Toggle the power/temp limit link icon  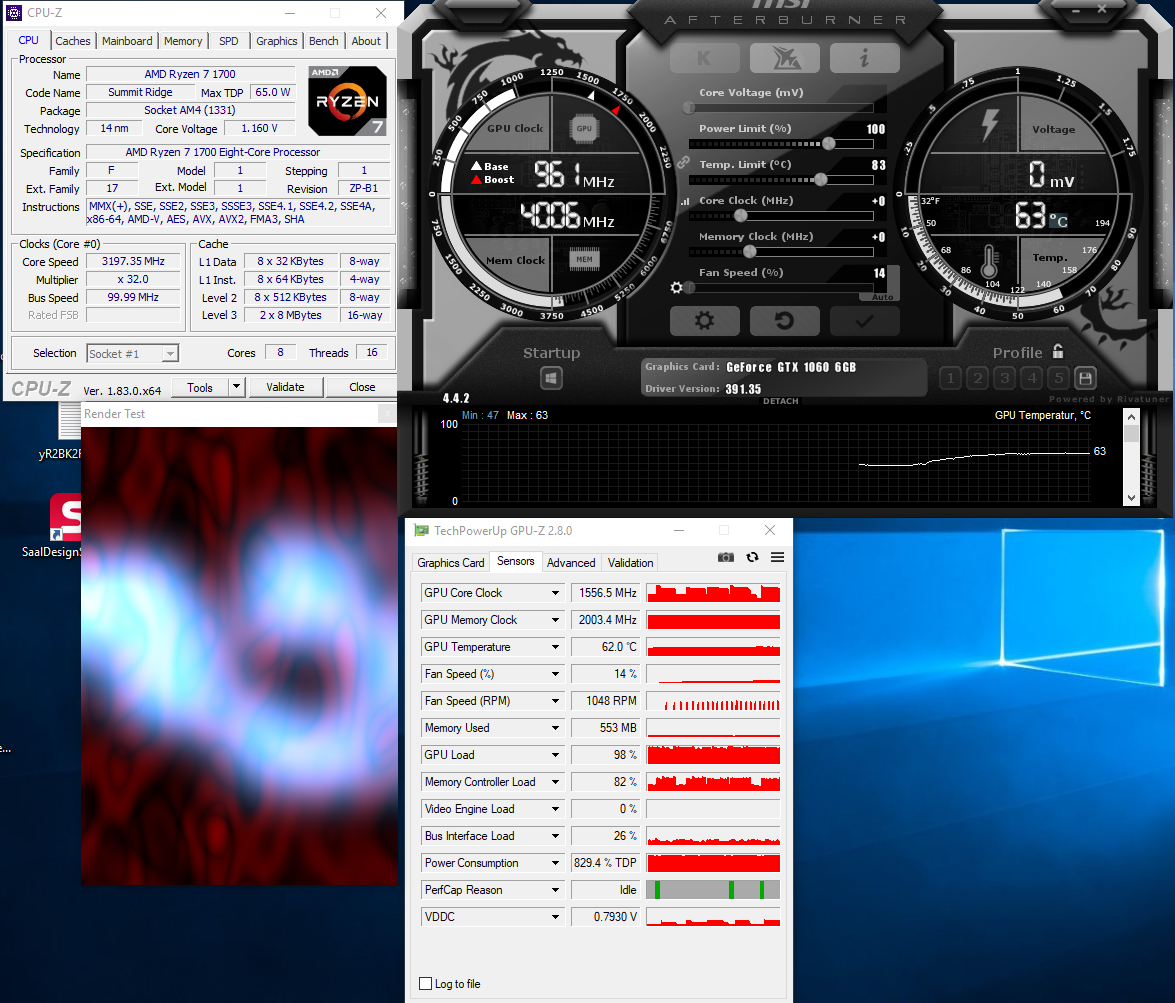(x=683, y=162)
